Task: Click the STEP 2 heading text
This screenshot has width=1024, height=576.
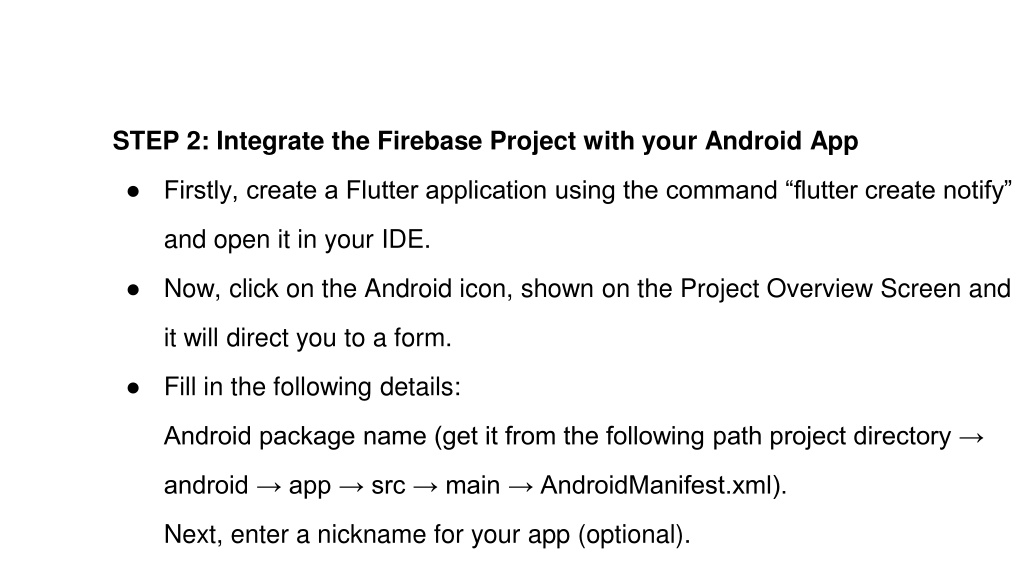Action: tap(485, 141)
